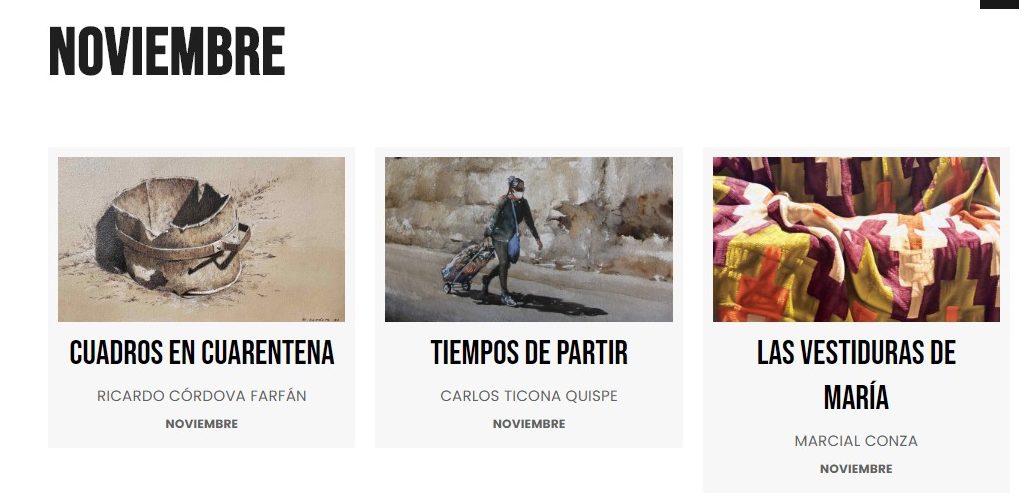This screenshot has height=498, width=1031.
Task: Click Noviembre label under Cuadros en Cuarentena
Action: tap(201, 424)
